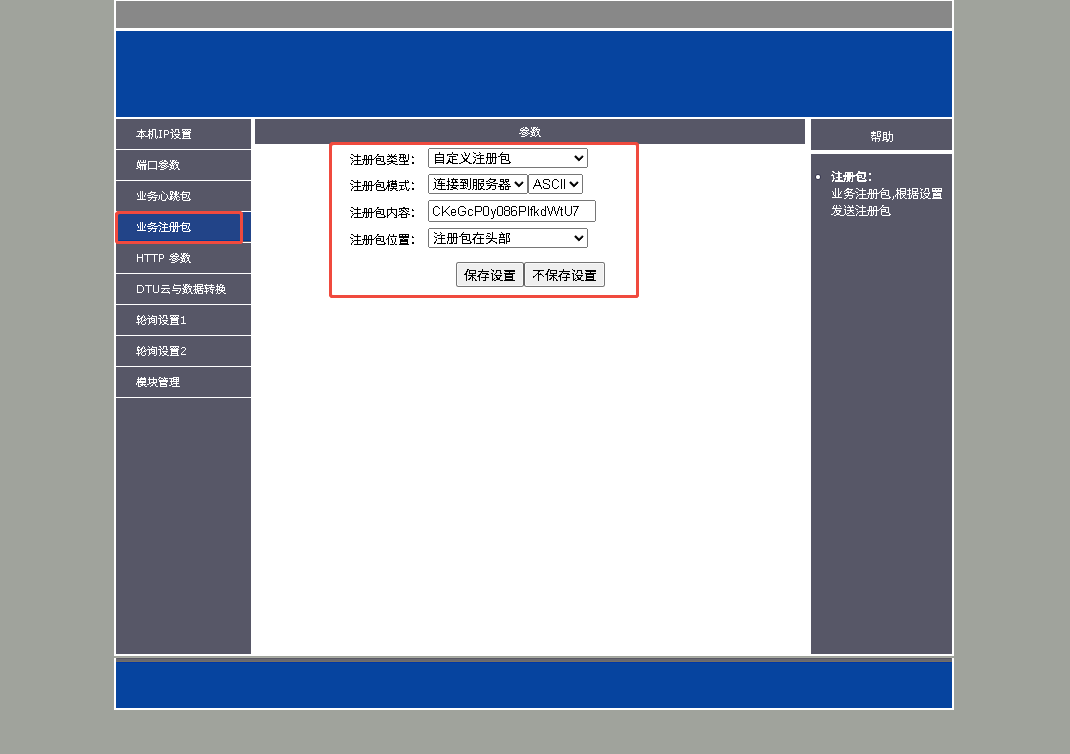1070x754 pixels.
Task: Open the 本机IP设置 menu item
Action: [x=164, y=134]
